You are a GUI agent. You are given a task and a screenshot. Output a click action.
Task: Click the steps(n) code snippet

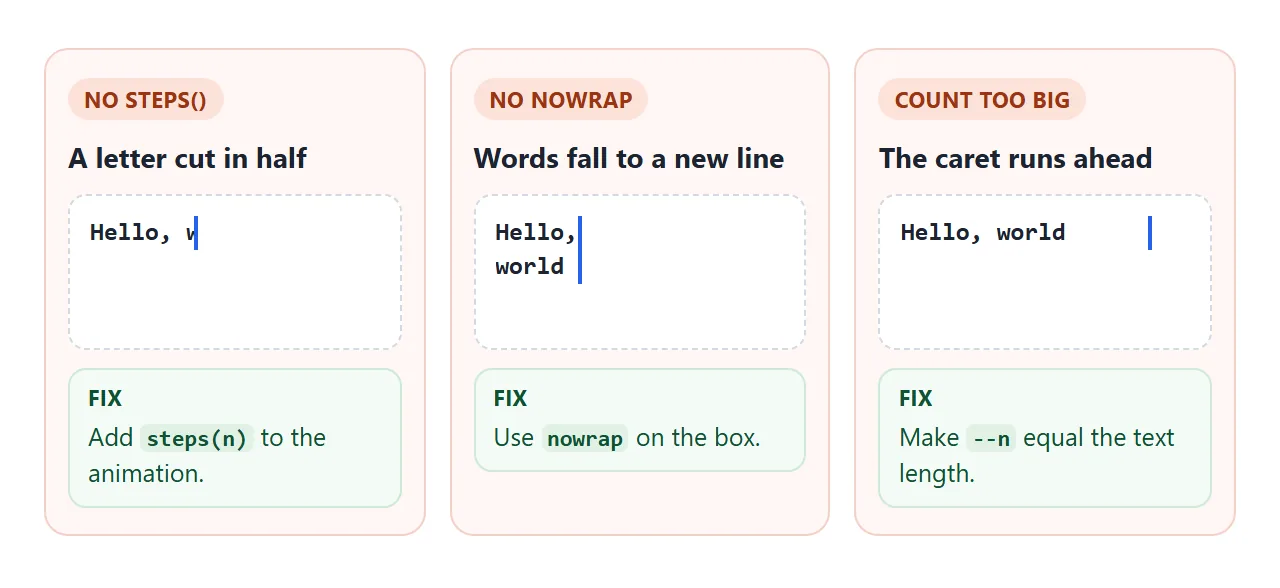pyautogui.click(x=197, y=439)
